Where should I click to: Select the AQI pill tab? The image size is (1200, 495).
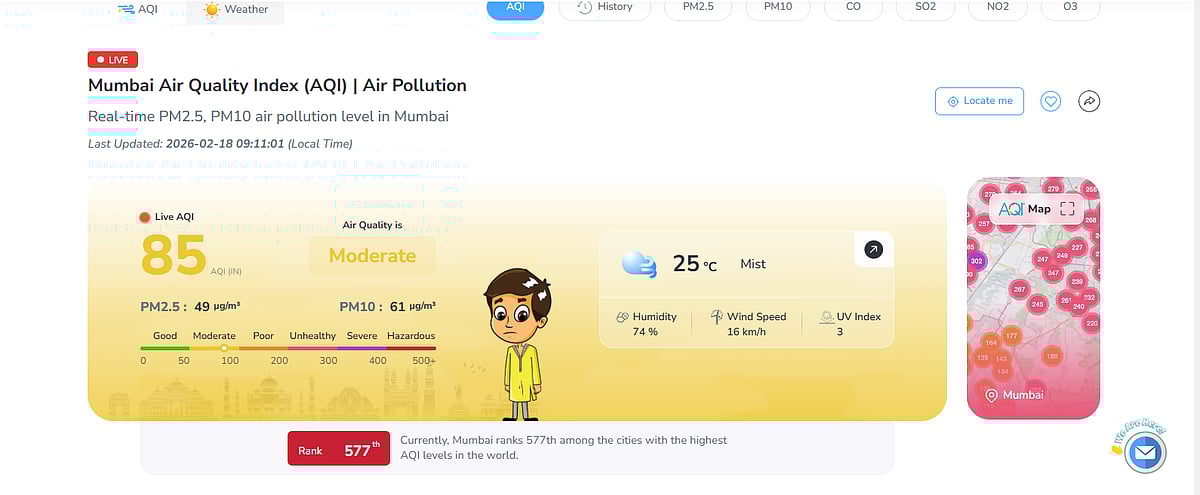[x=515, y=8]
